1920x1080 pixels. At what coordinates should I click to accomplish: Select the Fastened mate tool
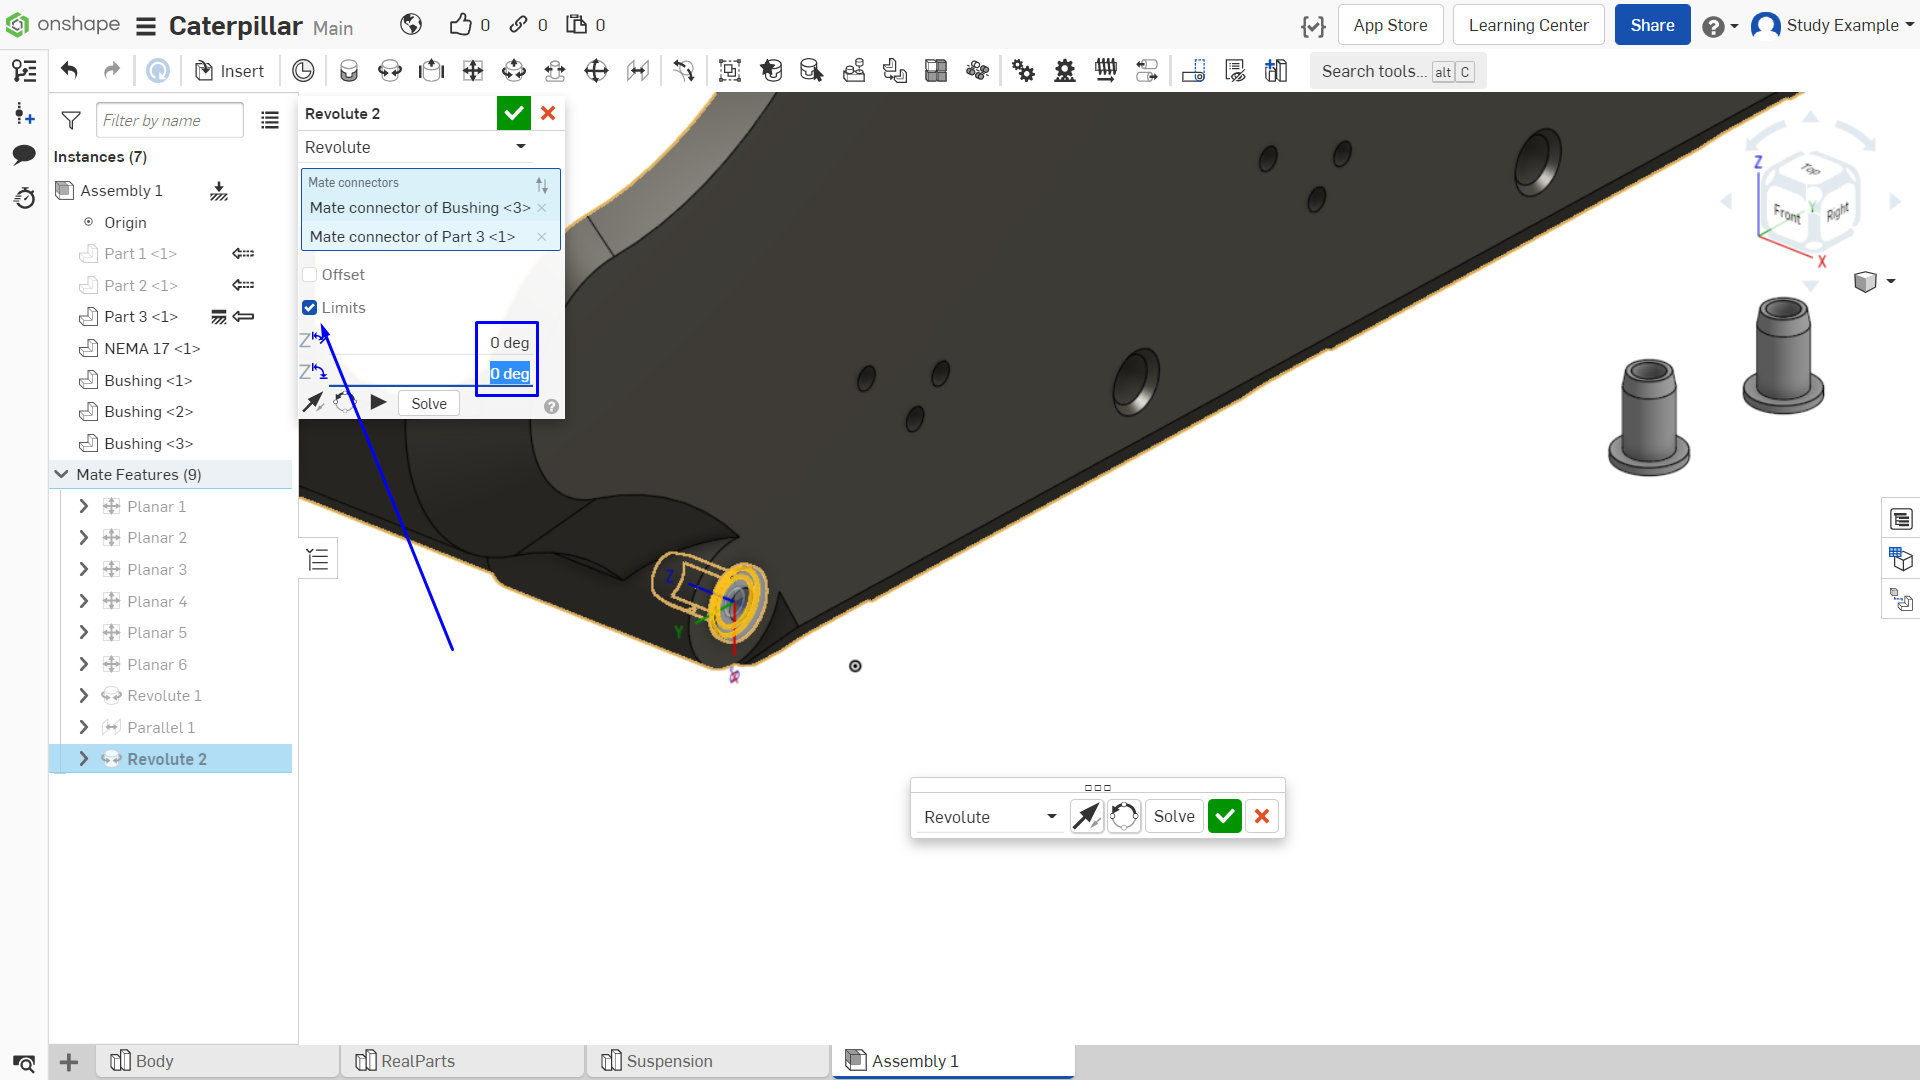tap(349, 70)
